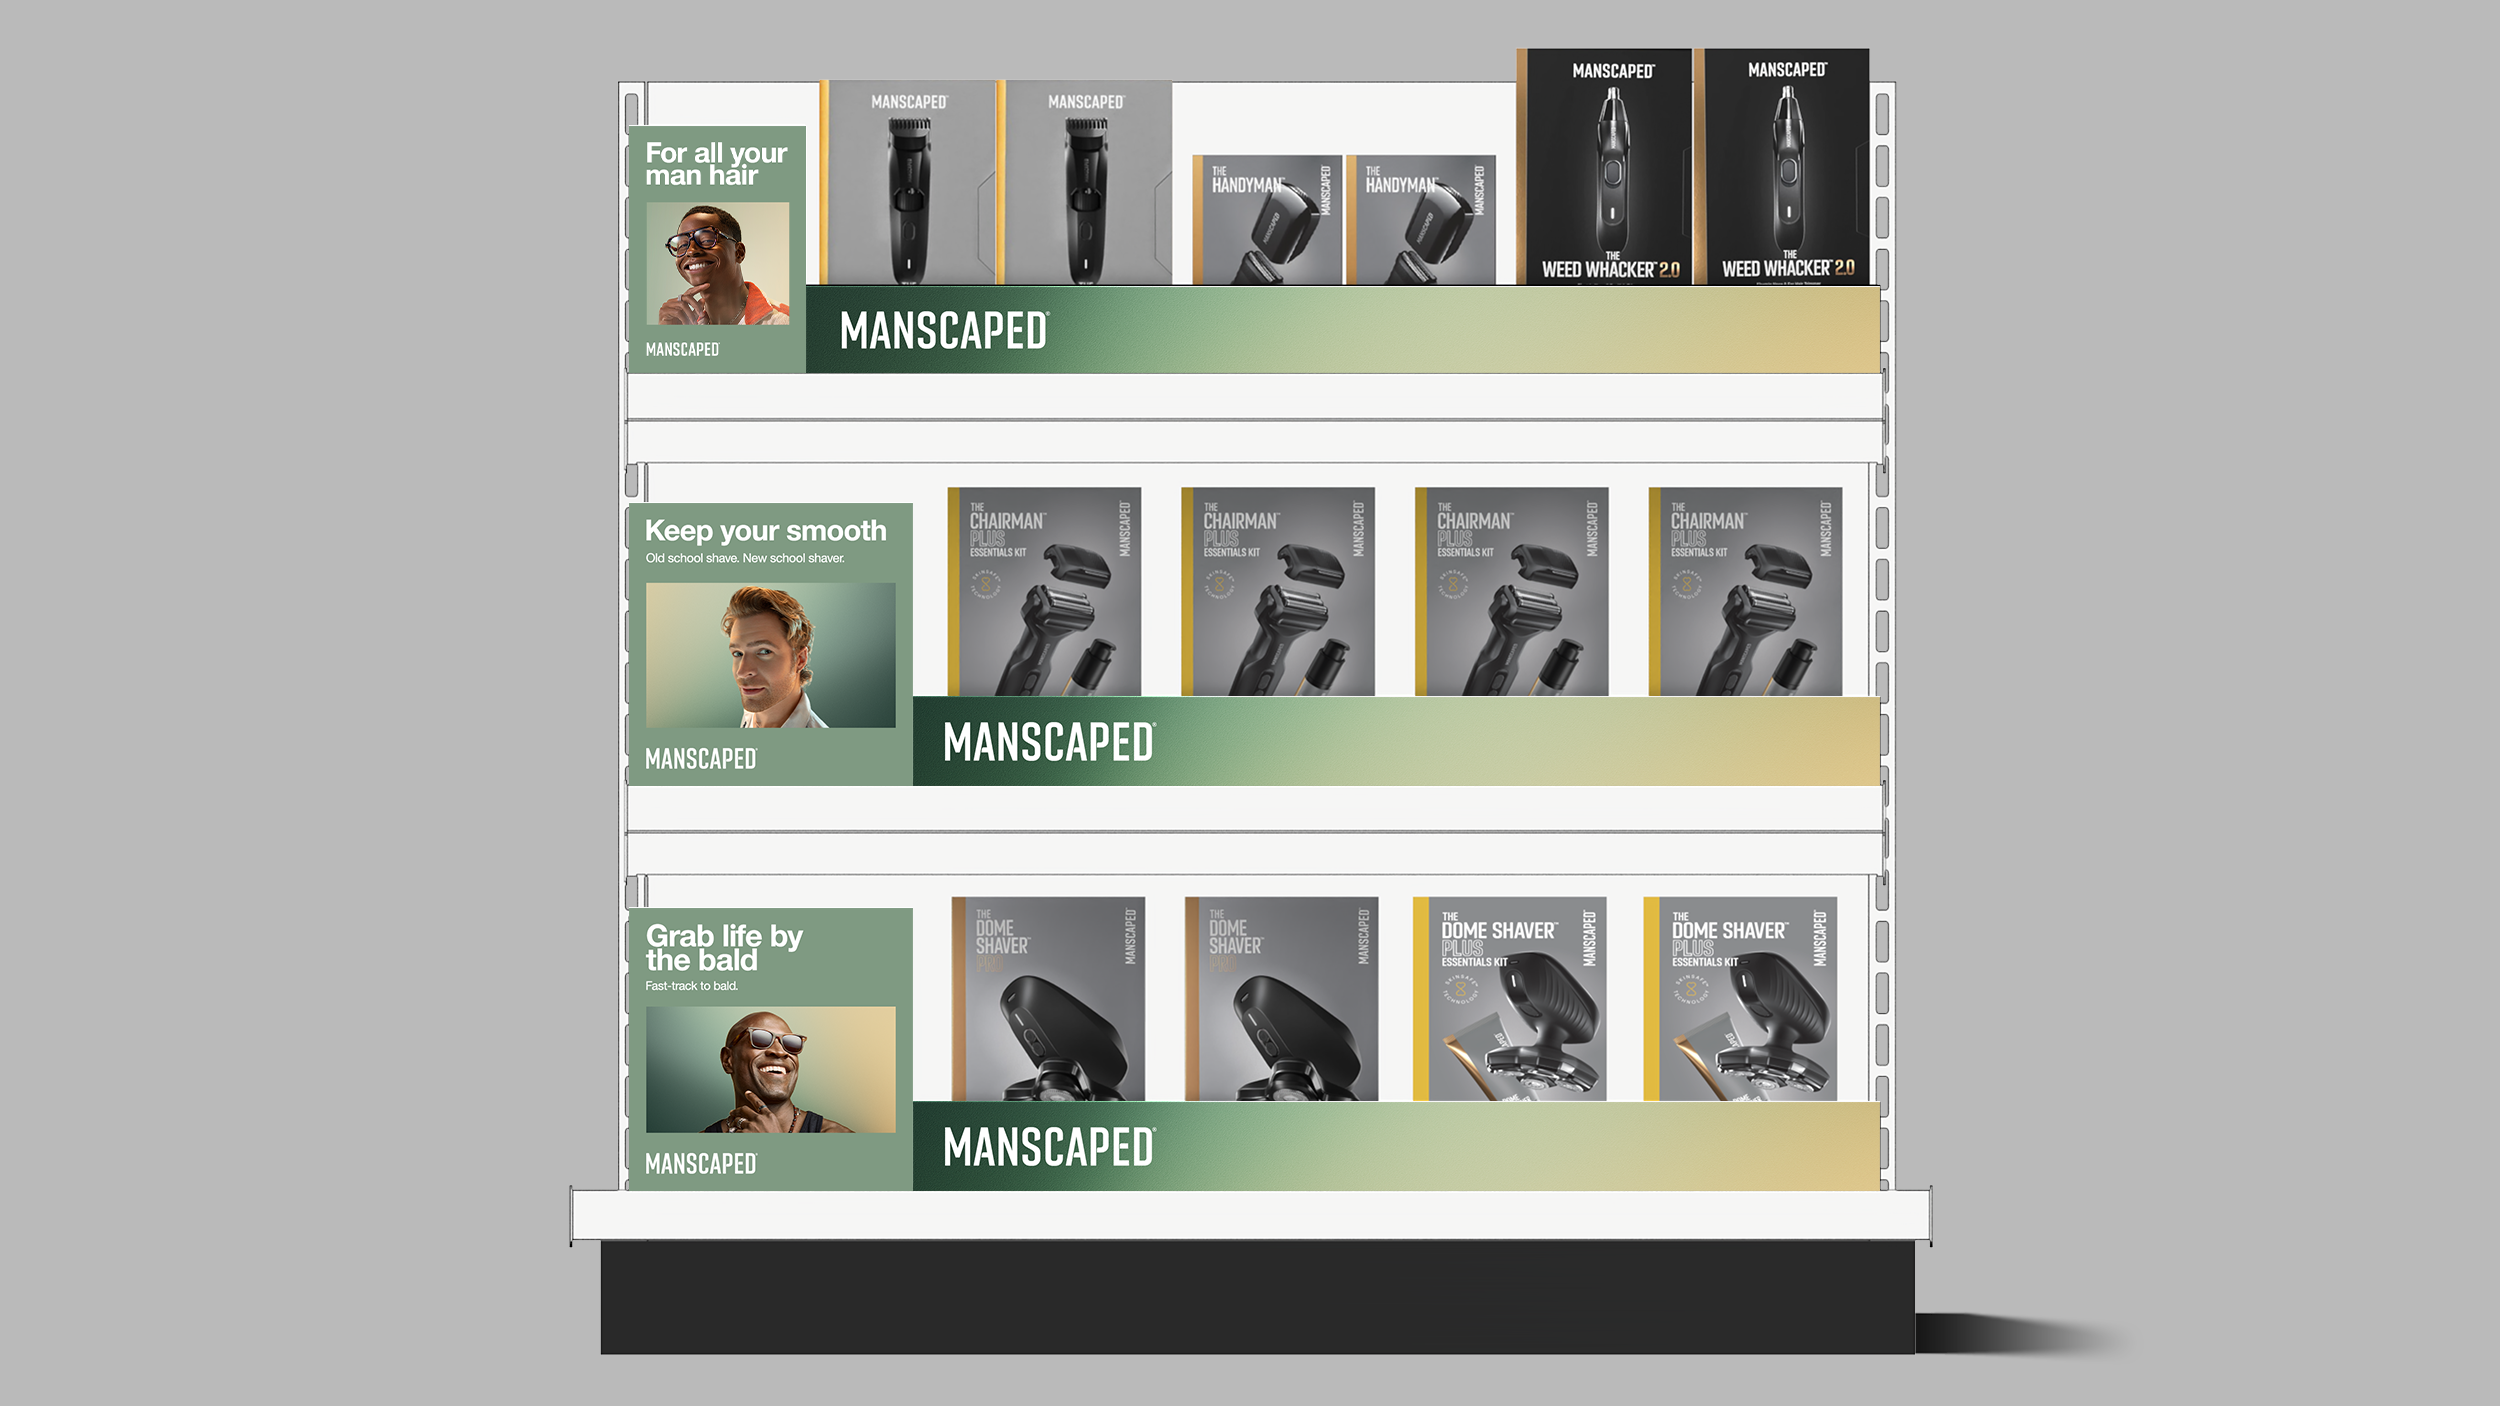Screen dimensions: 2500x1406
Task: Click the MANSCAPED logo on the "Keep your smooth" sign
Action: pos(701,759)
